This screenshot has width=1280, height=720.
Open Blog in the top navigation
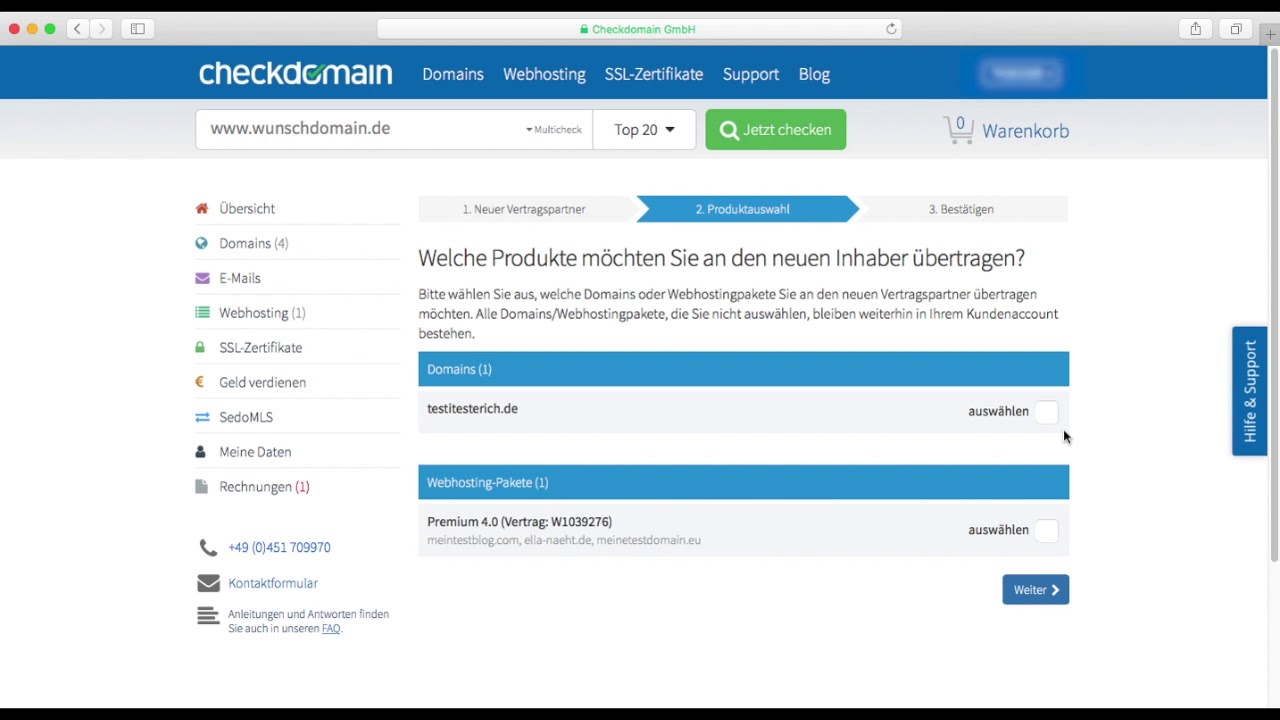click(814, 74)
